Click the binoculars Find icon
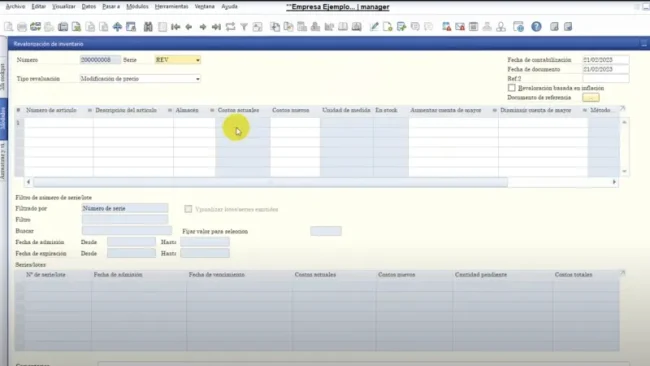650x366 pixels. click(x=148, y=27)
